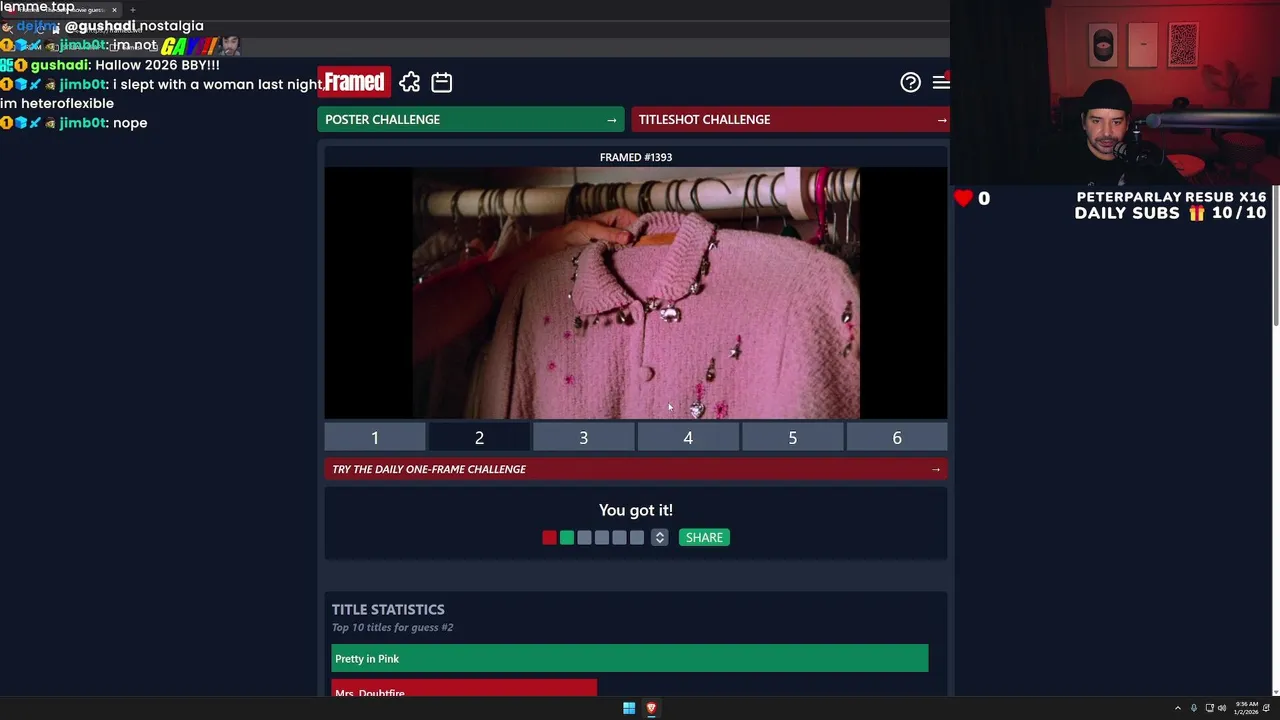The width and height of the screenshot is (1280, 720).
Task: Click the streamer webcam feed
Action: pos(1113,92)
